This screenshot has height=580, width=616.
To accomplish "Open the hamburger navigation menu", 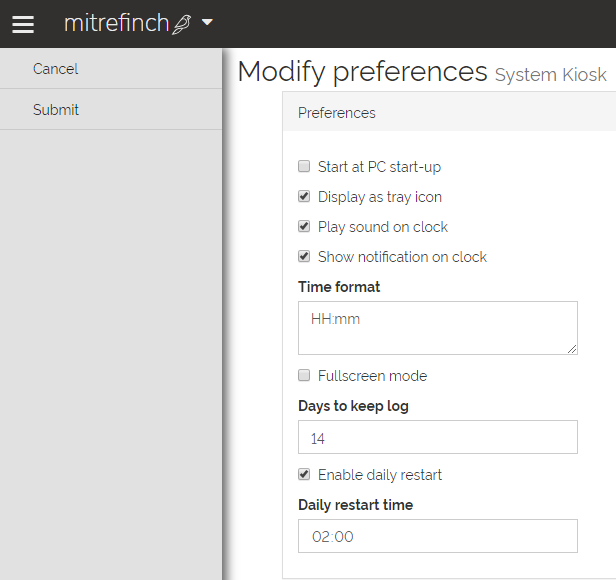I will 23,24.
